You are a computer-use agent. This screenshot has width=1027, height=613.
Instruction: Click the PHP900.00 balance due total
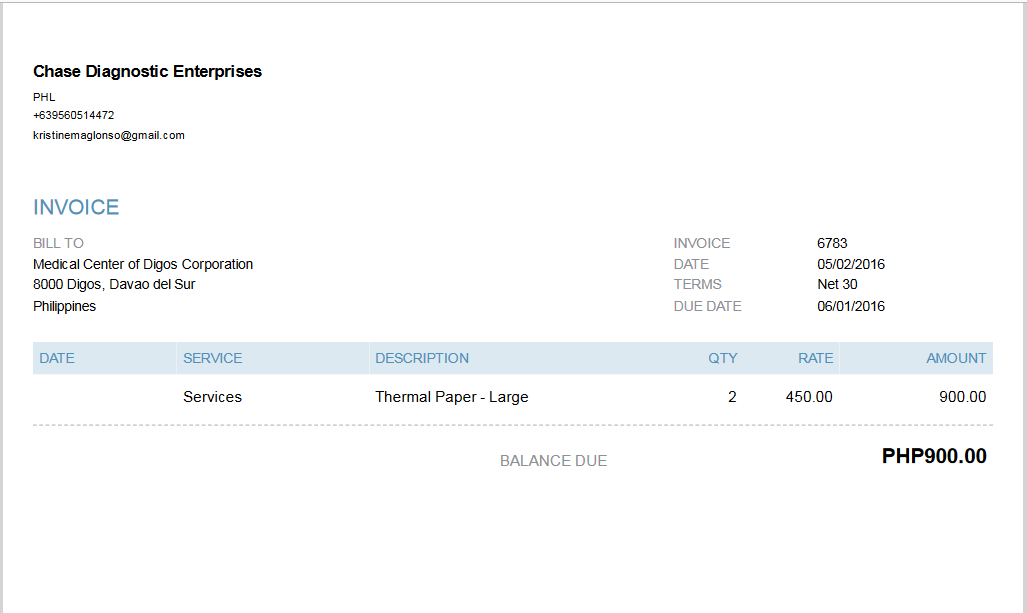coord(934,456)
